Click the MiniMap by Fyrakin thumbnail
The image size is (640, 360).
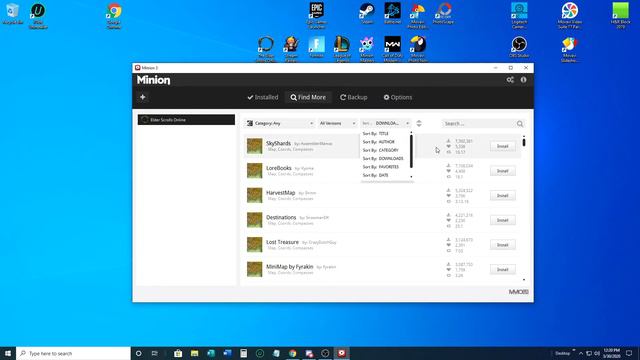[x=254, y=269]
